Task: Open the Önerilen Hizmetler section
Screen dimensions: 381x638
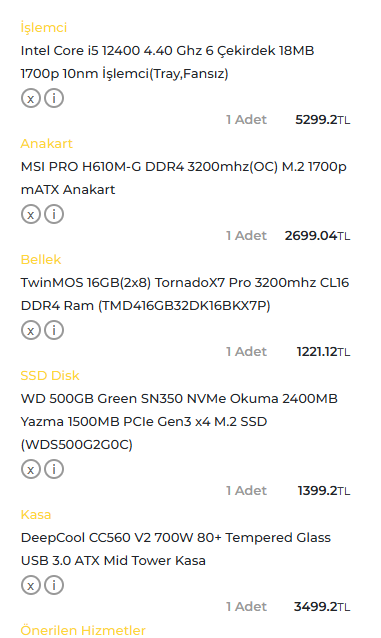Action: click(83, 630)
